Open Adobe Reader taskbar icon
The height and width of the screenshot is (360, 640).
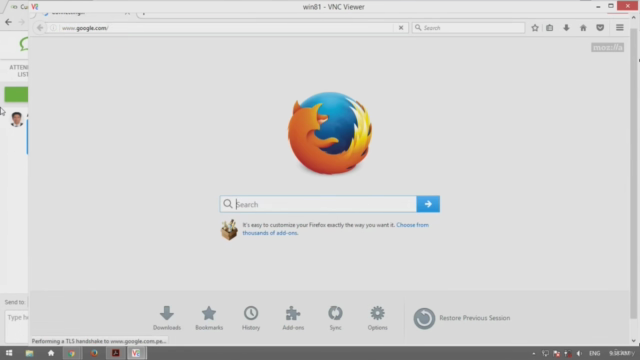116,353
